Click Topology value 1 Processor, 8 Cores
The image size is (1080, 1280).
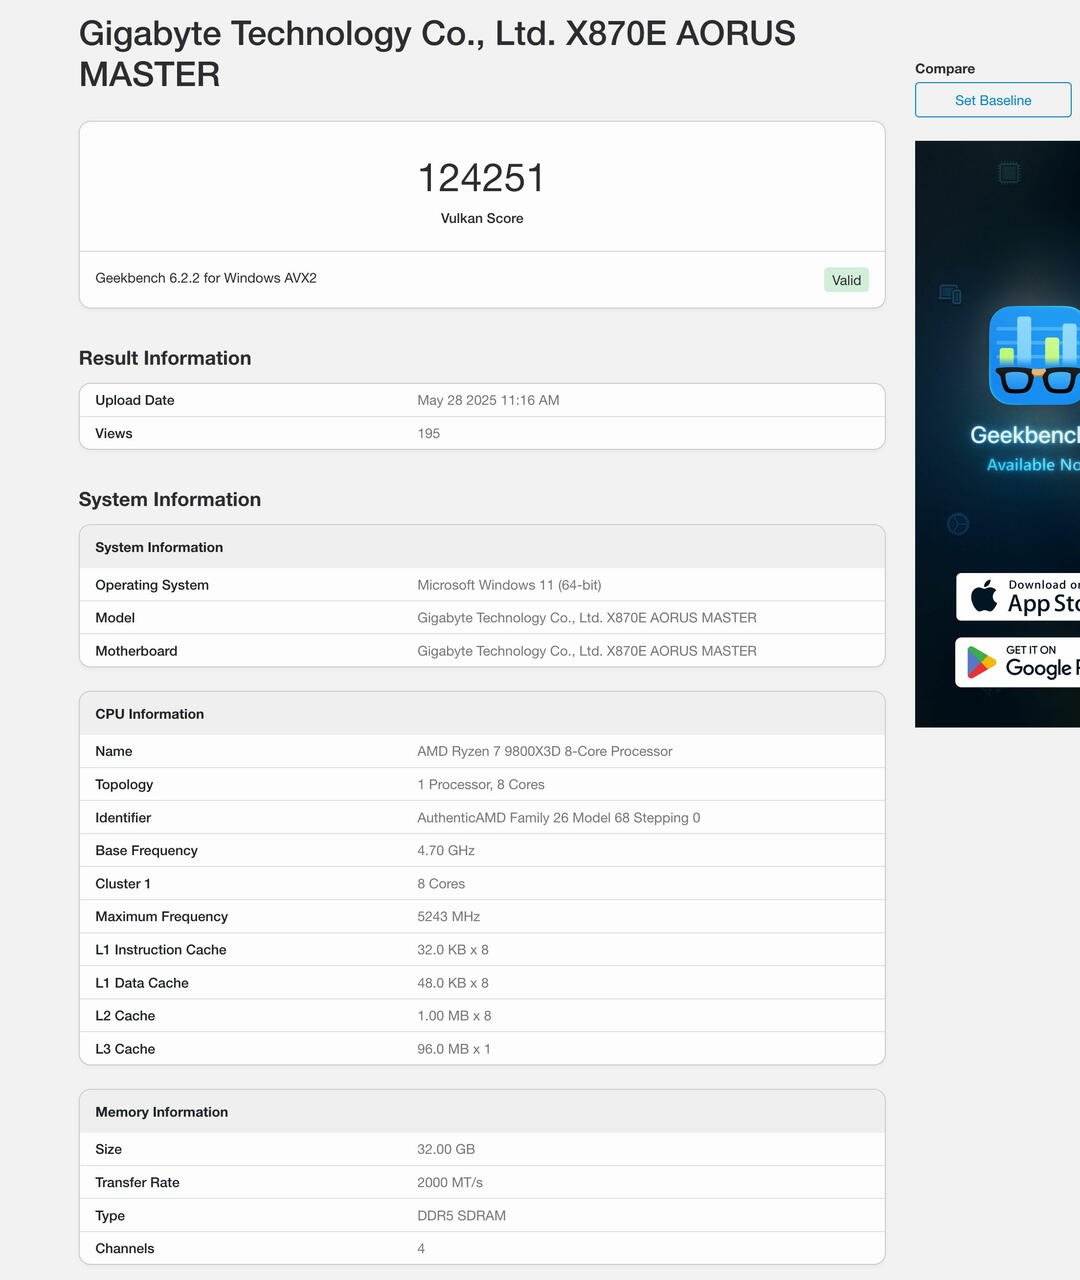point(481,785)
